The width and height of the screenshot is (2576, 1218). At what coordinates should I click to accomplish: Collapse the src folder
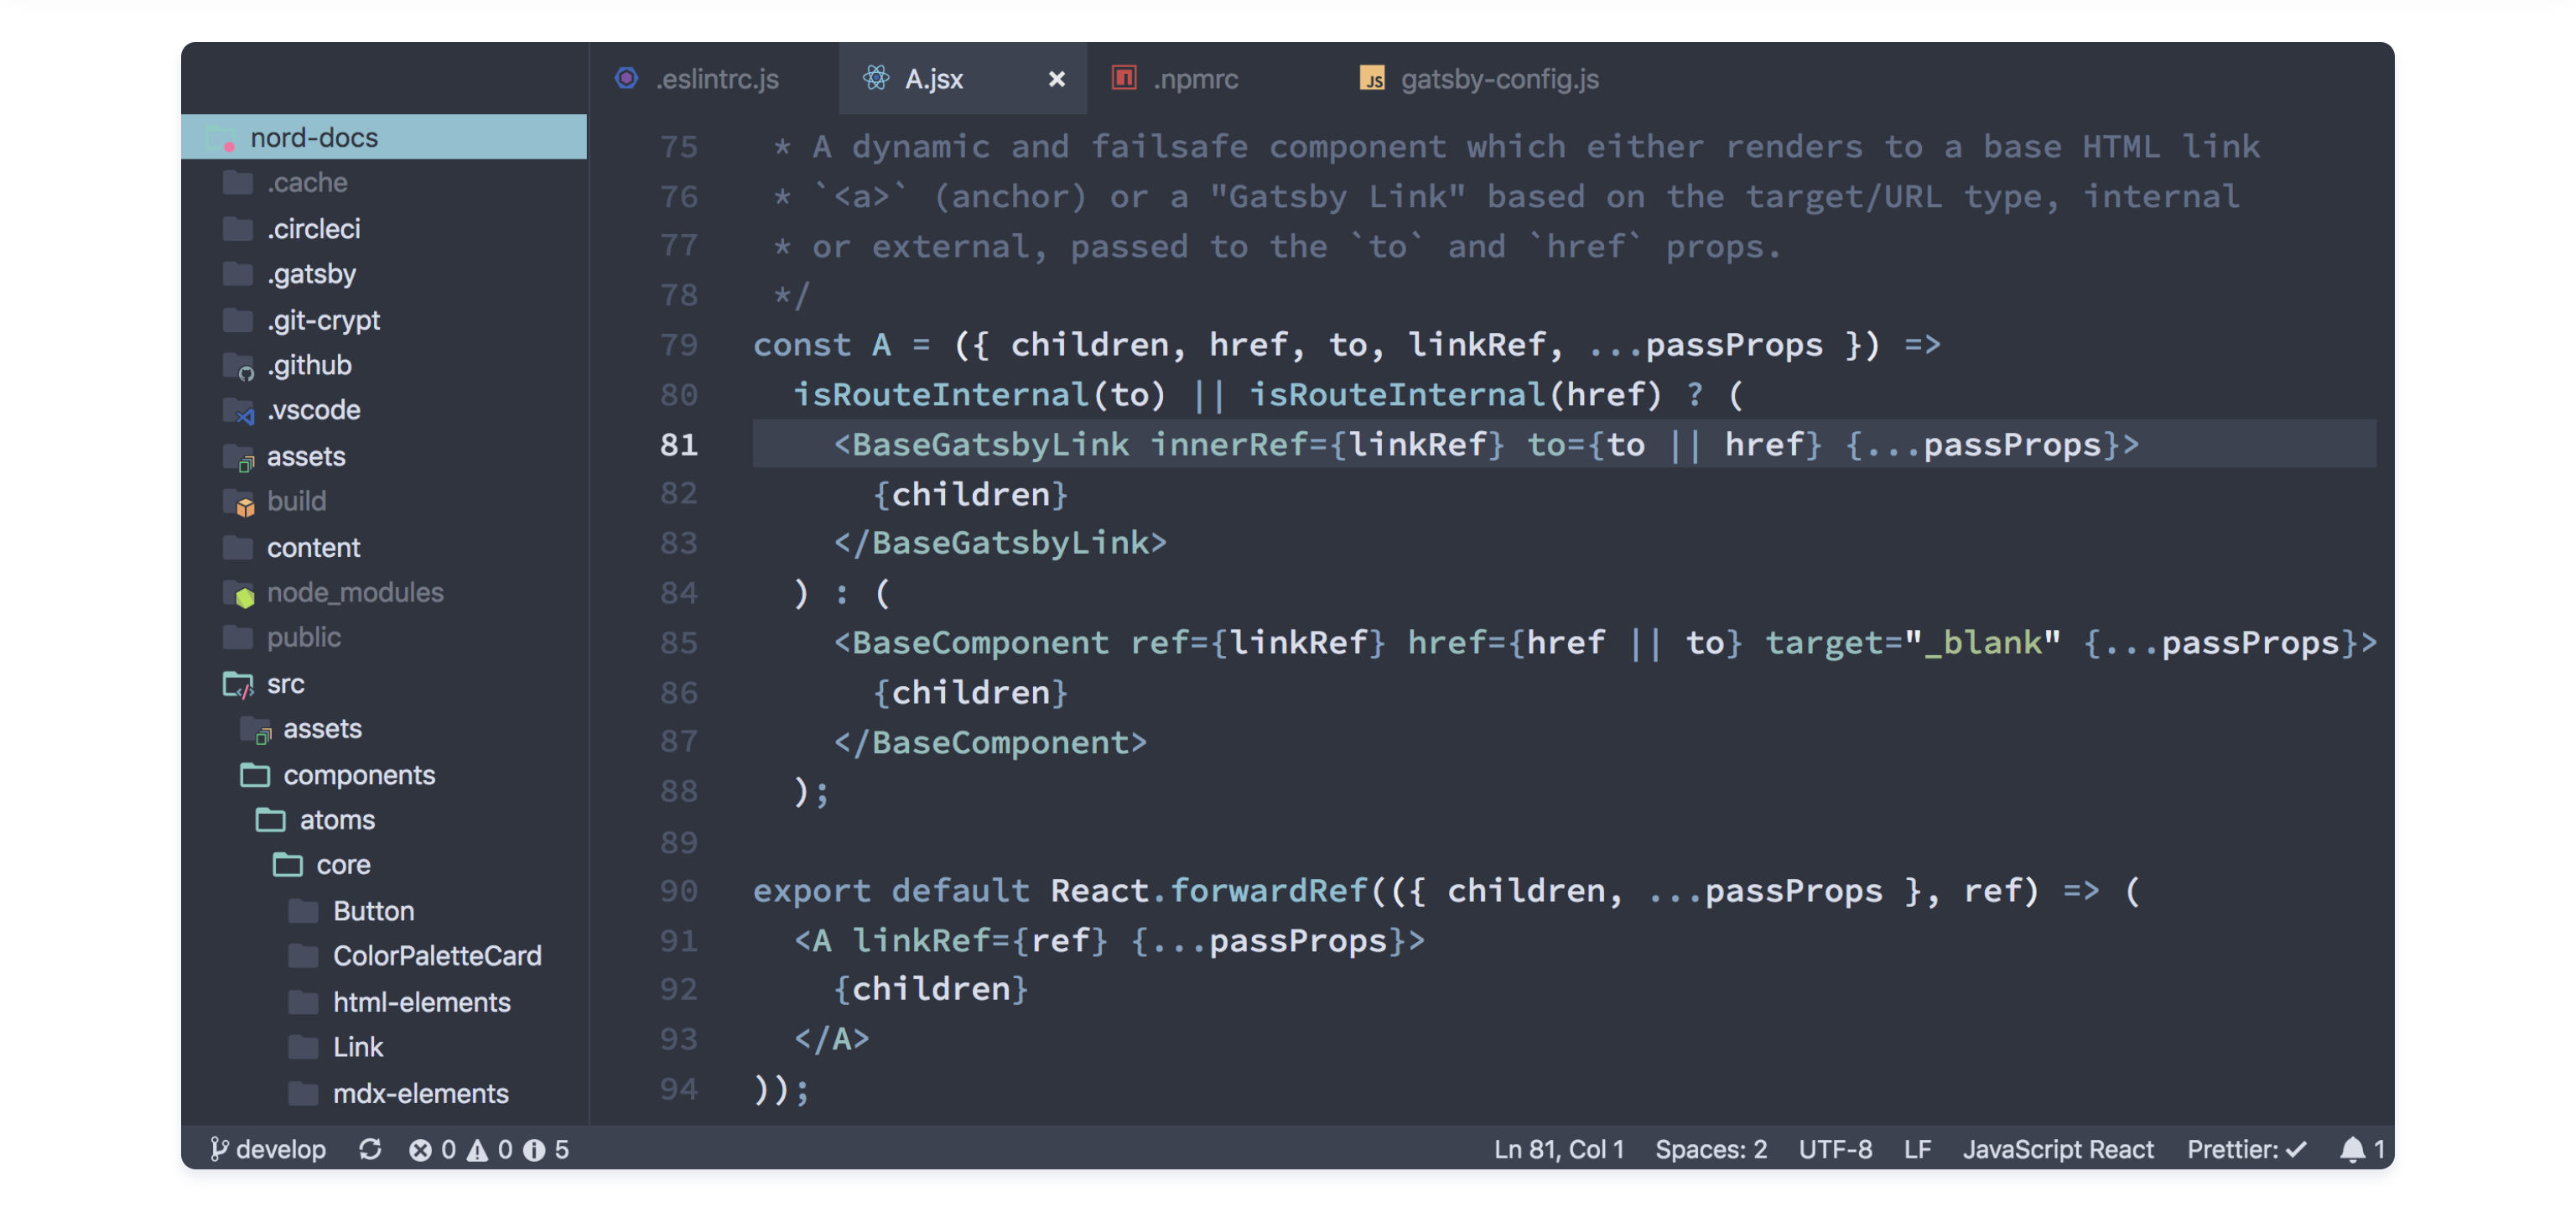[285, 684]
